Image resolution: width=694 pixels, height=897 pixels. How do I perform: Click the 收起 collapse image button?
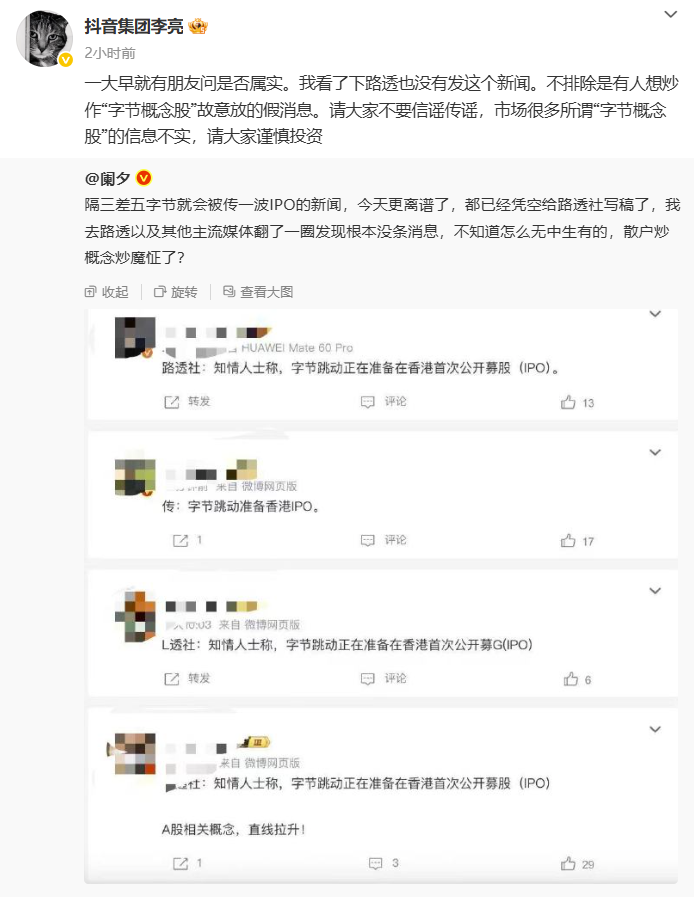point(106,292)
